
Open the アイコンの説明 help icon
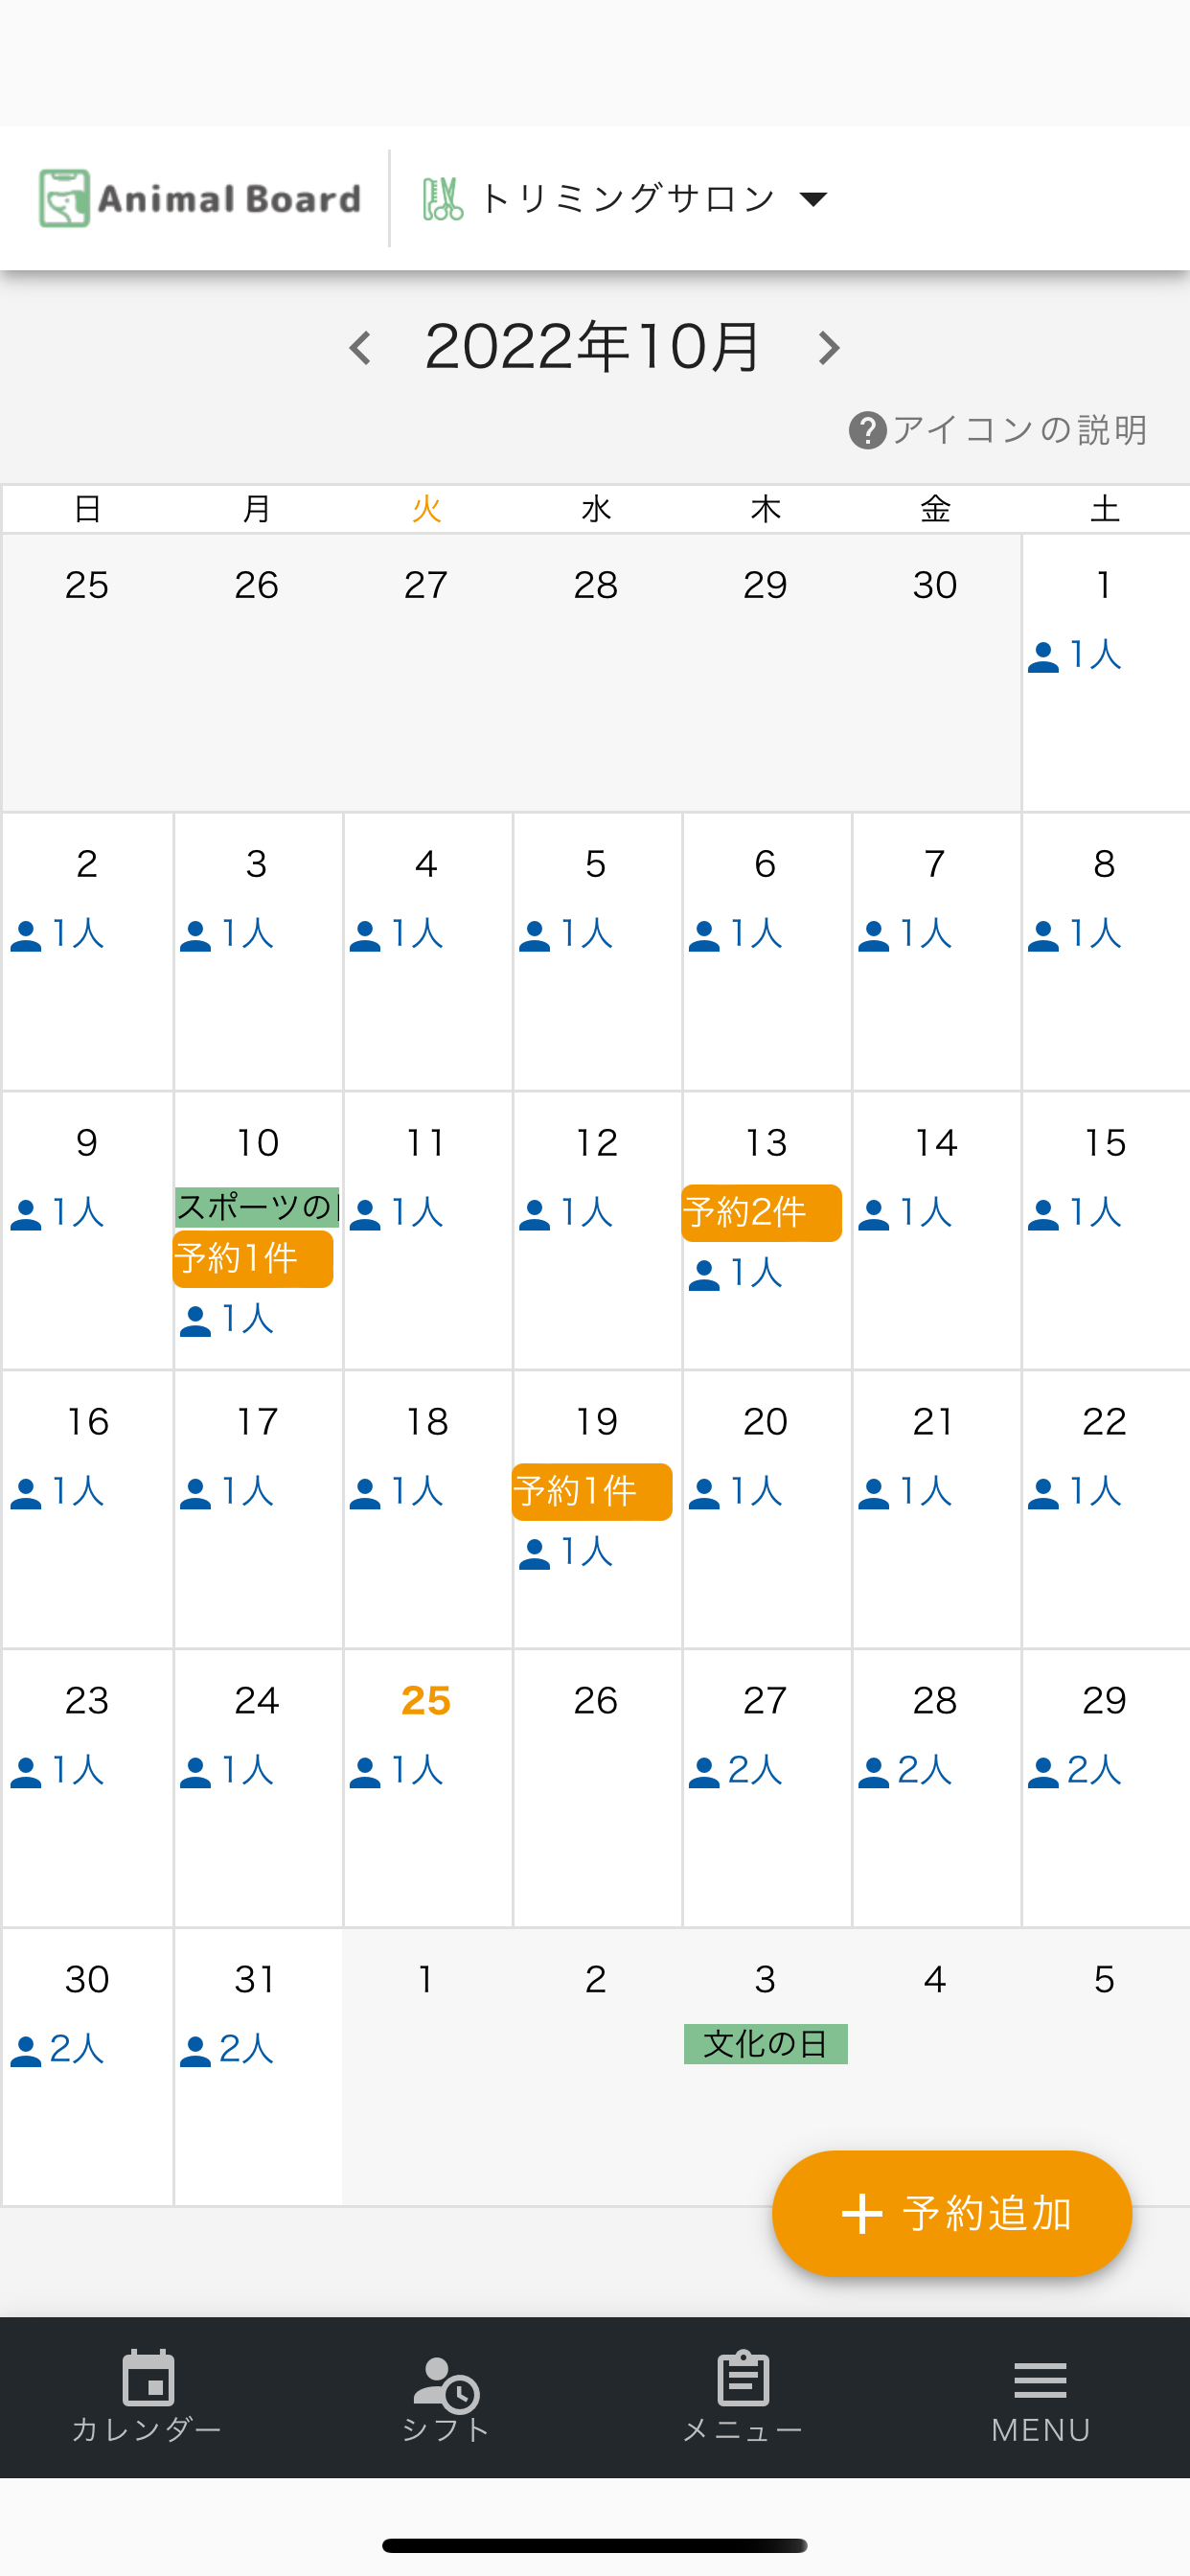pyautogui.click(x=867, y=431)
